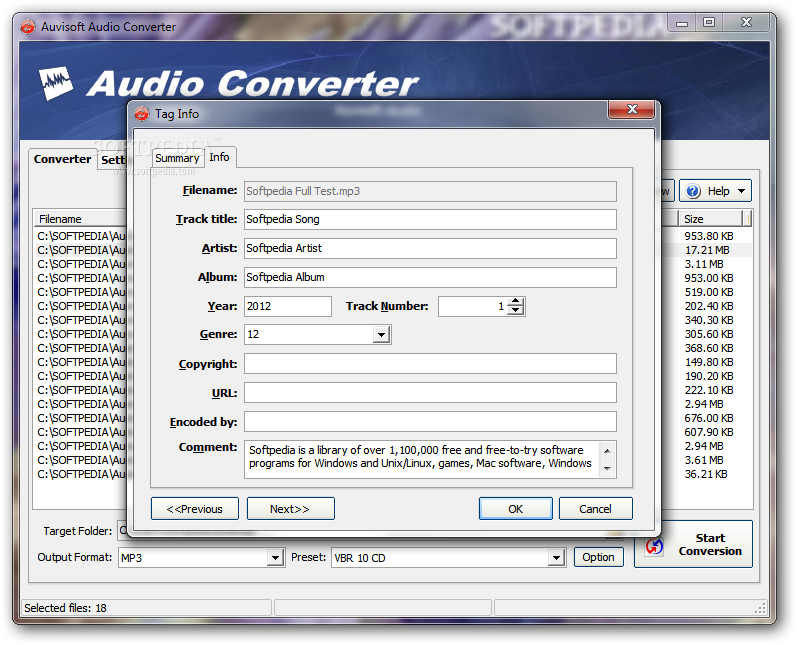Go to the Next>> file
The height and width of the screenshot is (645, 797).
[291, 509]
